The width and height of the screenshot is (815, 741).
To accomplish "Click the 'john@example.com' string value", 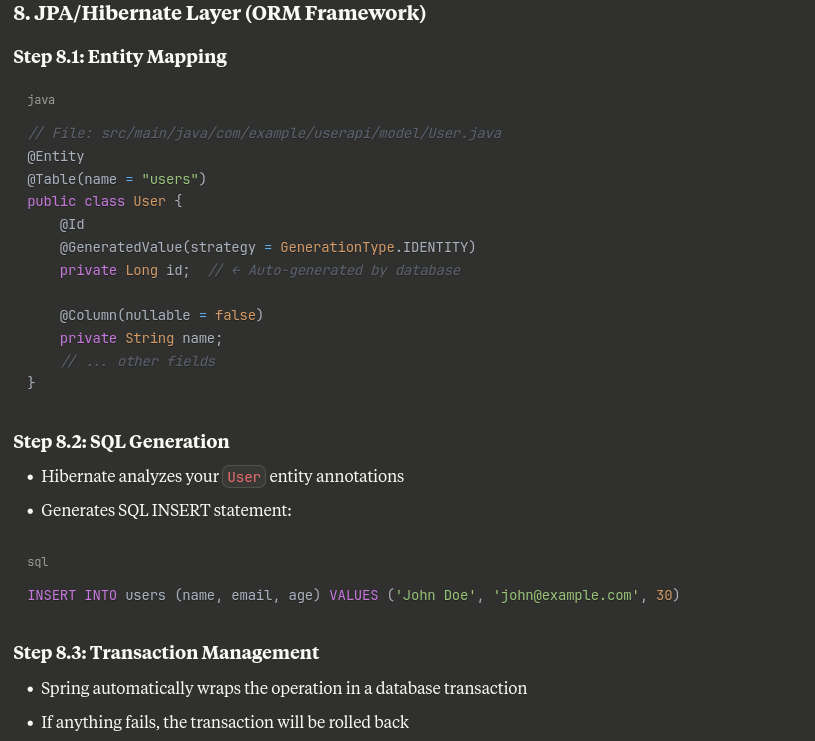I will (x=566, y=596).
